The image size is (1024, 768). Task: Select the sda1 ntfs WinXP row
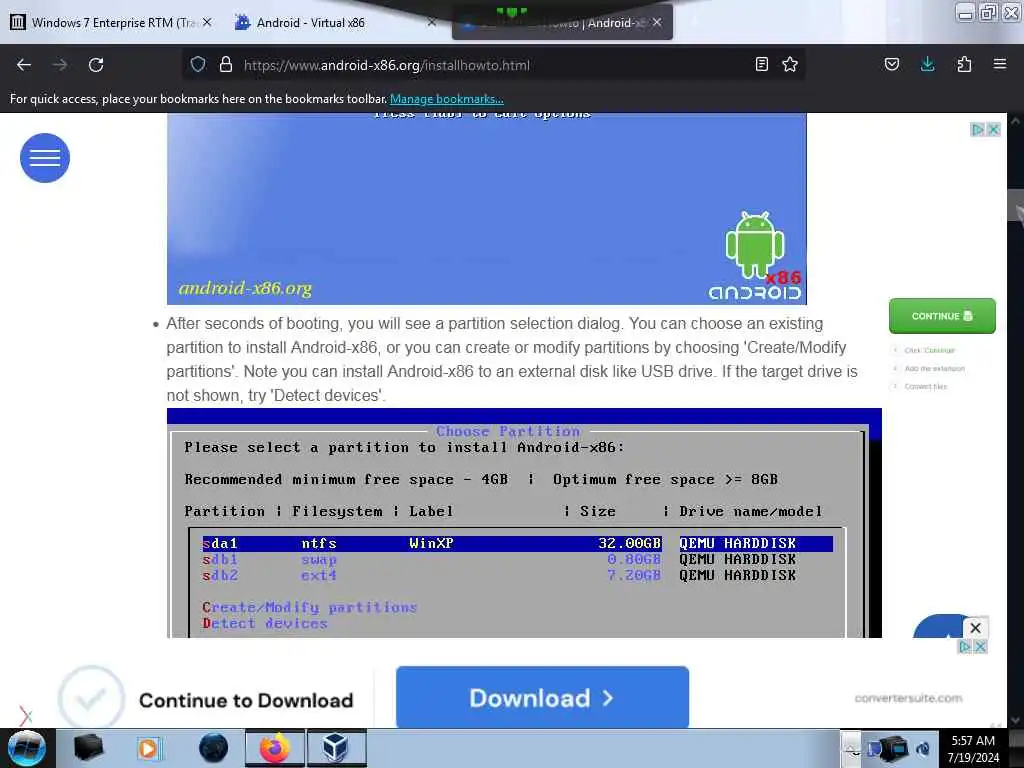coord(517,543)
